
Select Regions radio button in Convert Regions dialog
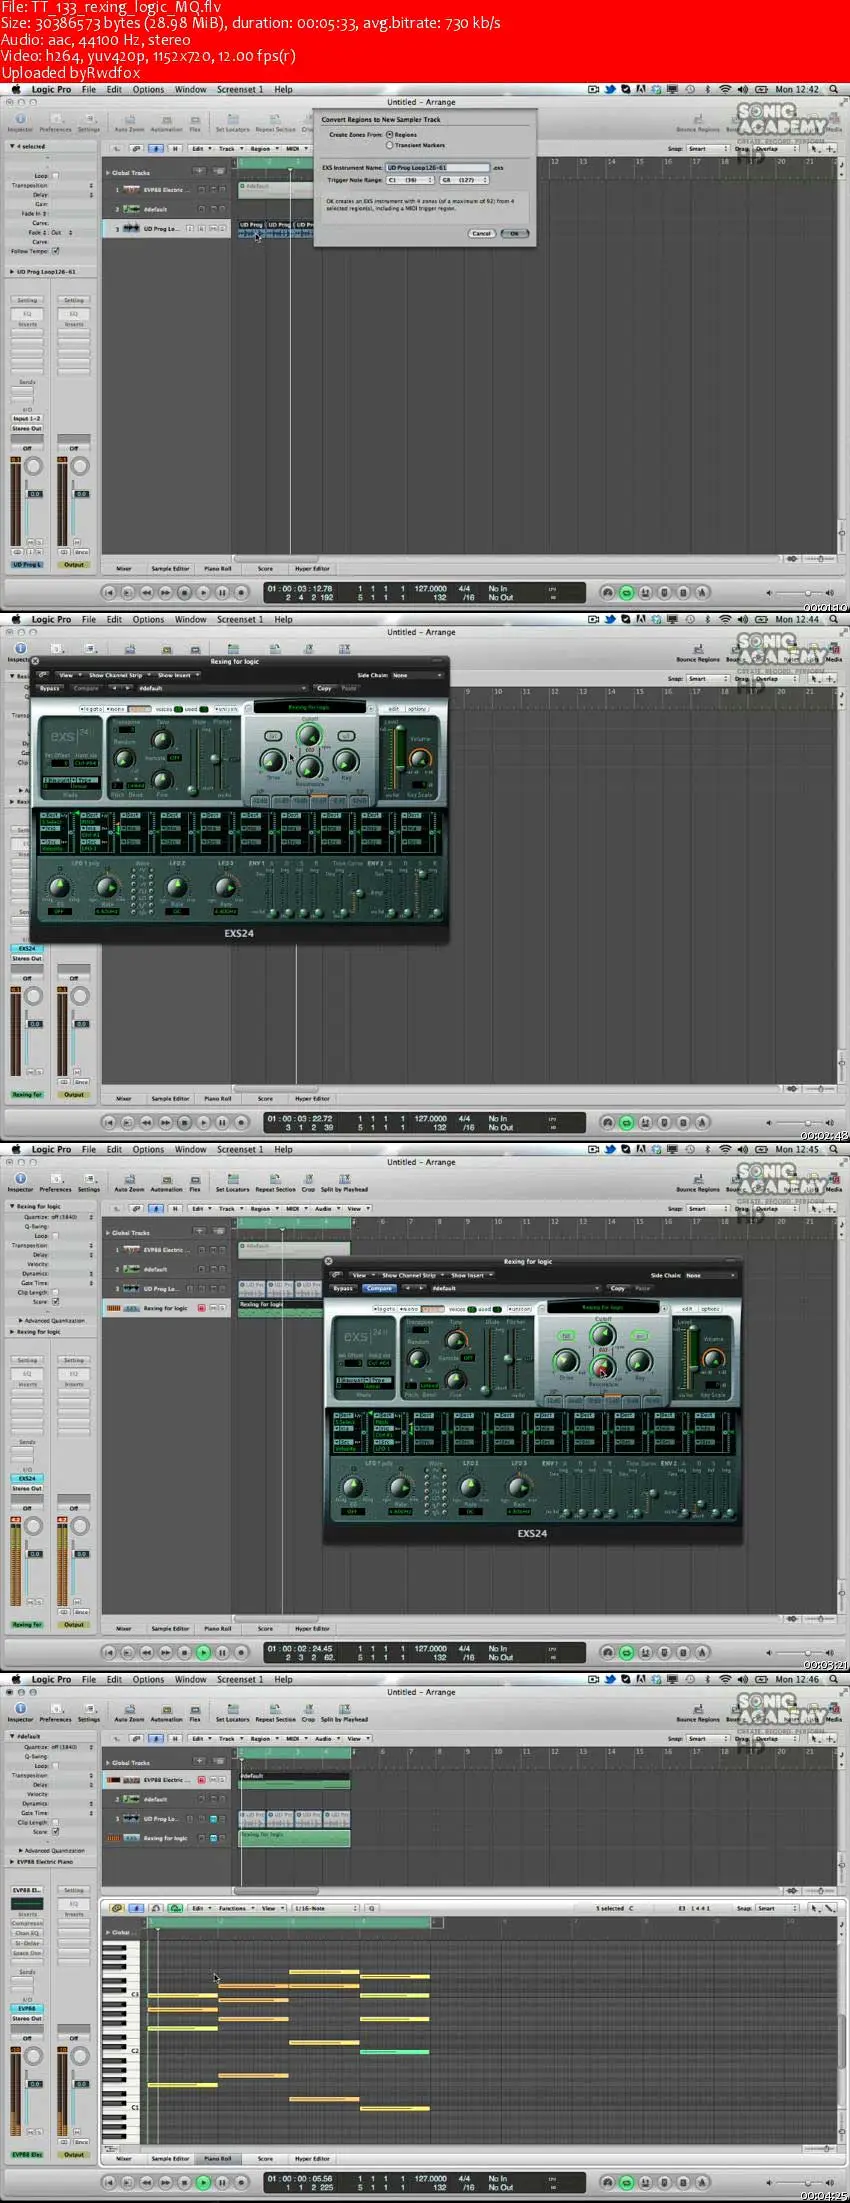[389, 134]
